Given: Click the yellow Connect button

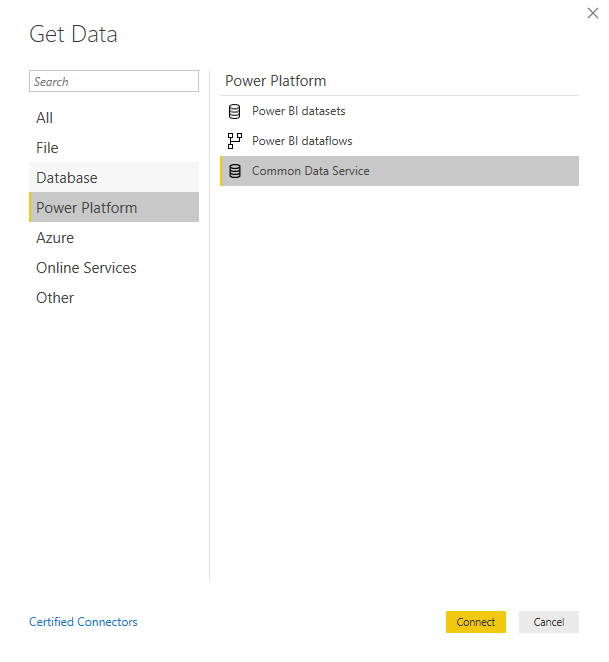Looking at the screenshot, I should (x=476, y=622).
